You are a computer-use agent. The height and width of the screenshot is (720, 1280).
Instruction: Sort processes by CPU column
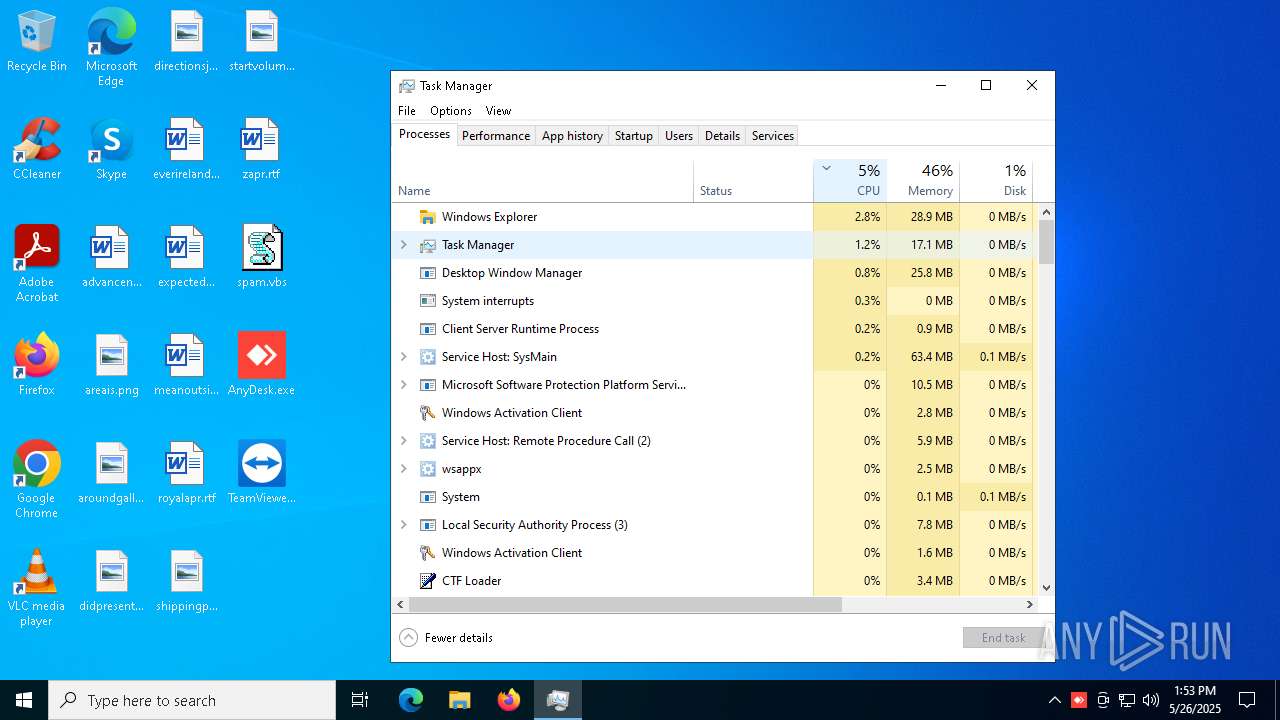coord(850,180)
